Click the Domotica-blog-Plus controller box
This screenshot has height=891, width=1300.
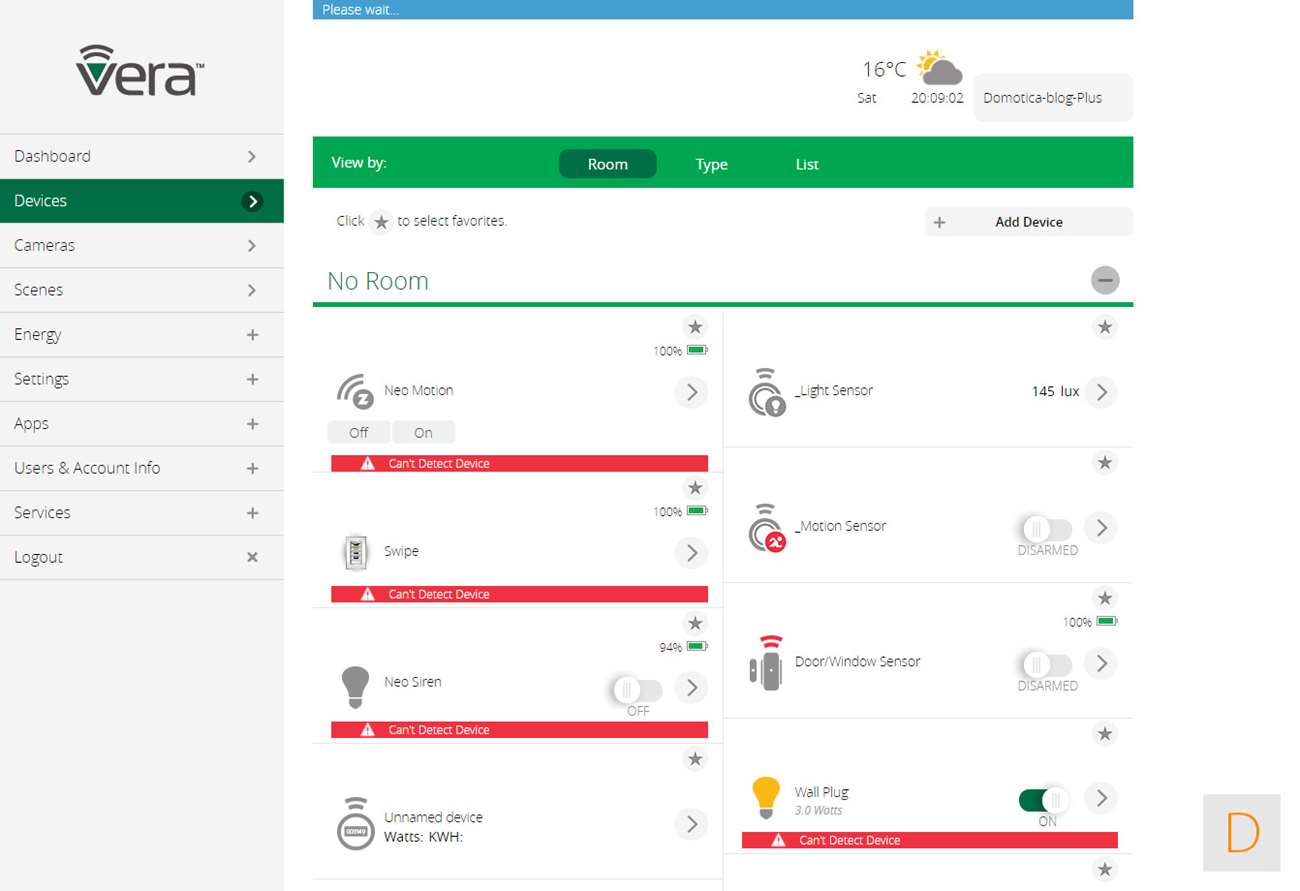coord(1052,98)
